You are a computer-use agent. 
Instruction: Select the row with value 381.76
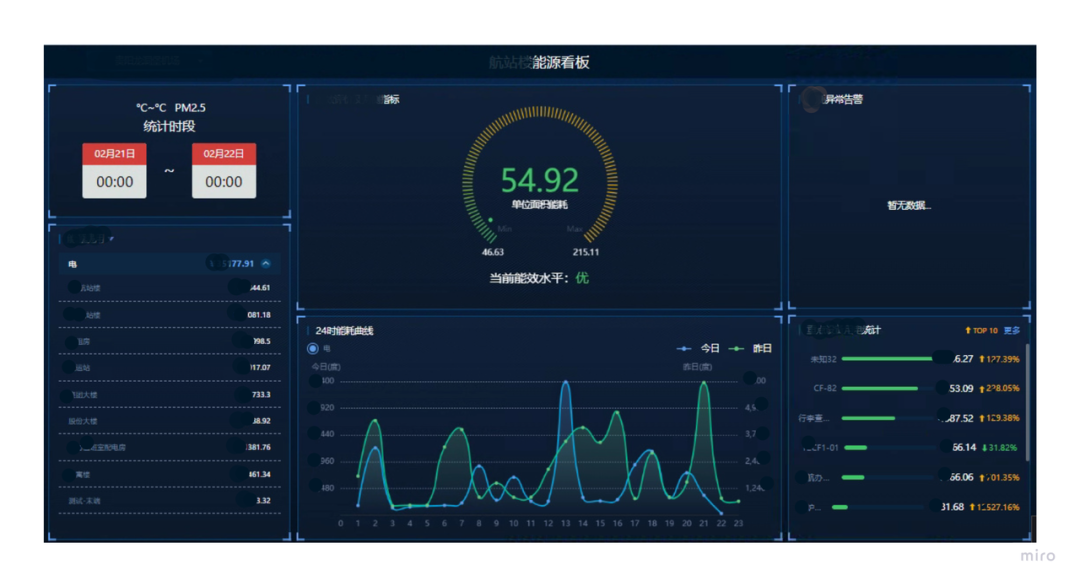click(169, 448)
